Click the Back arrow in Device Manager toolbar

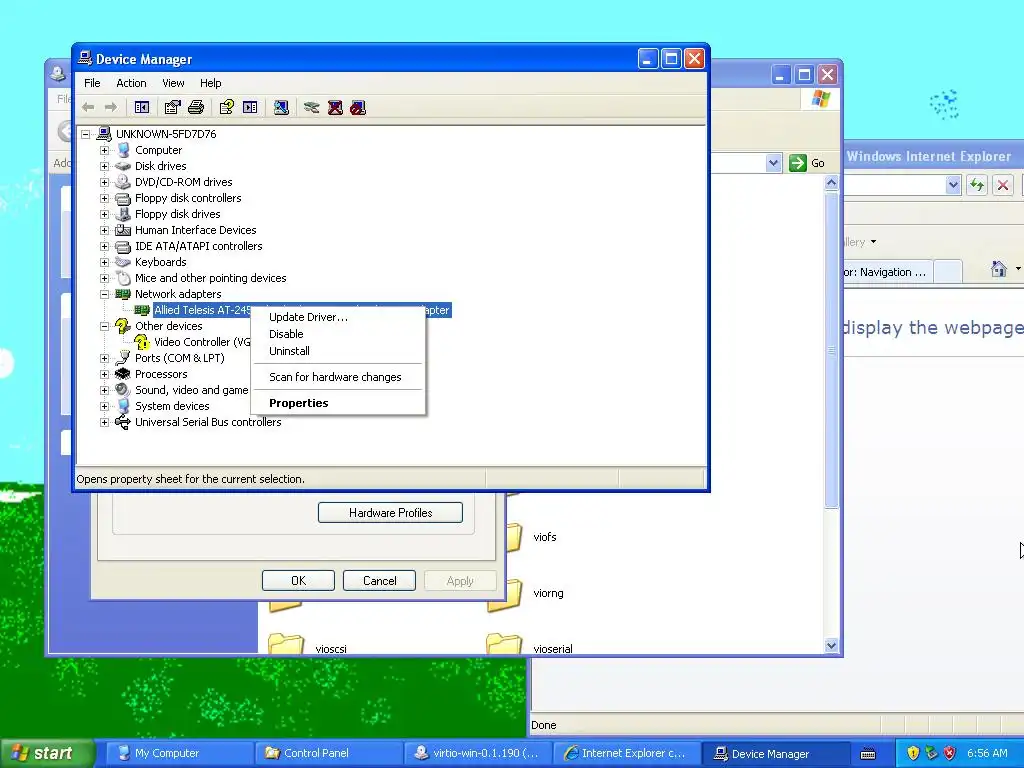pyautogui.click(x=88, y=107)
